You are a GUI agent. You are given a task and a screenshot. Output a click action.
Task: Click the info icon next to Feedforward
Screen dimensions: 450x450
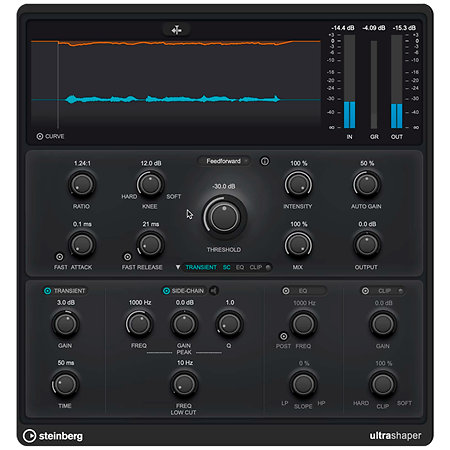point(265,161)
